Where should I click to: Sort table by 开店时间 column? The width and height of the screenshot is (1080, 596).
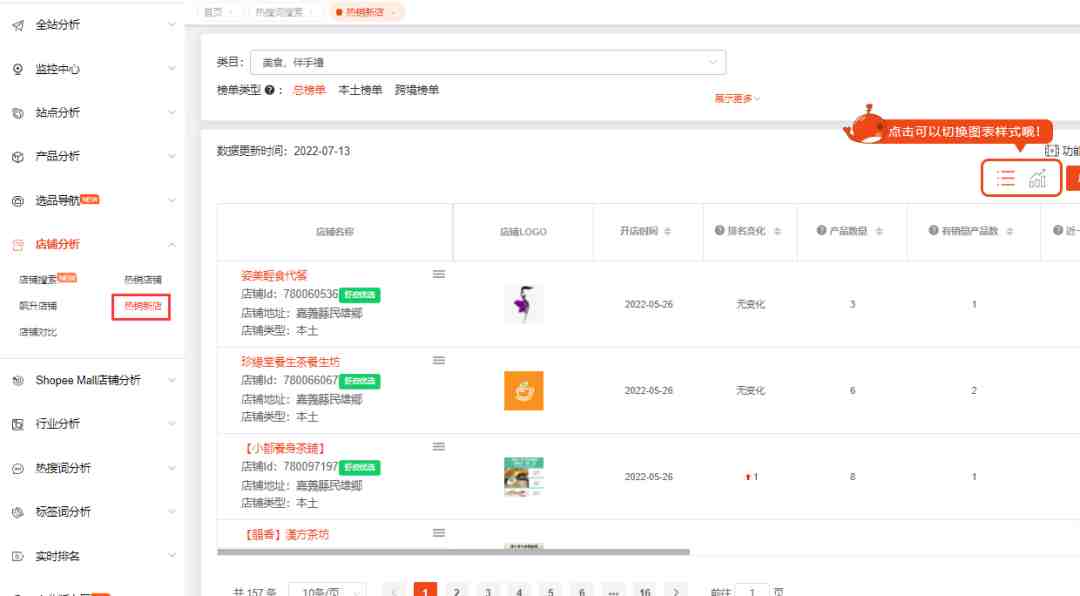[667, 232]
